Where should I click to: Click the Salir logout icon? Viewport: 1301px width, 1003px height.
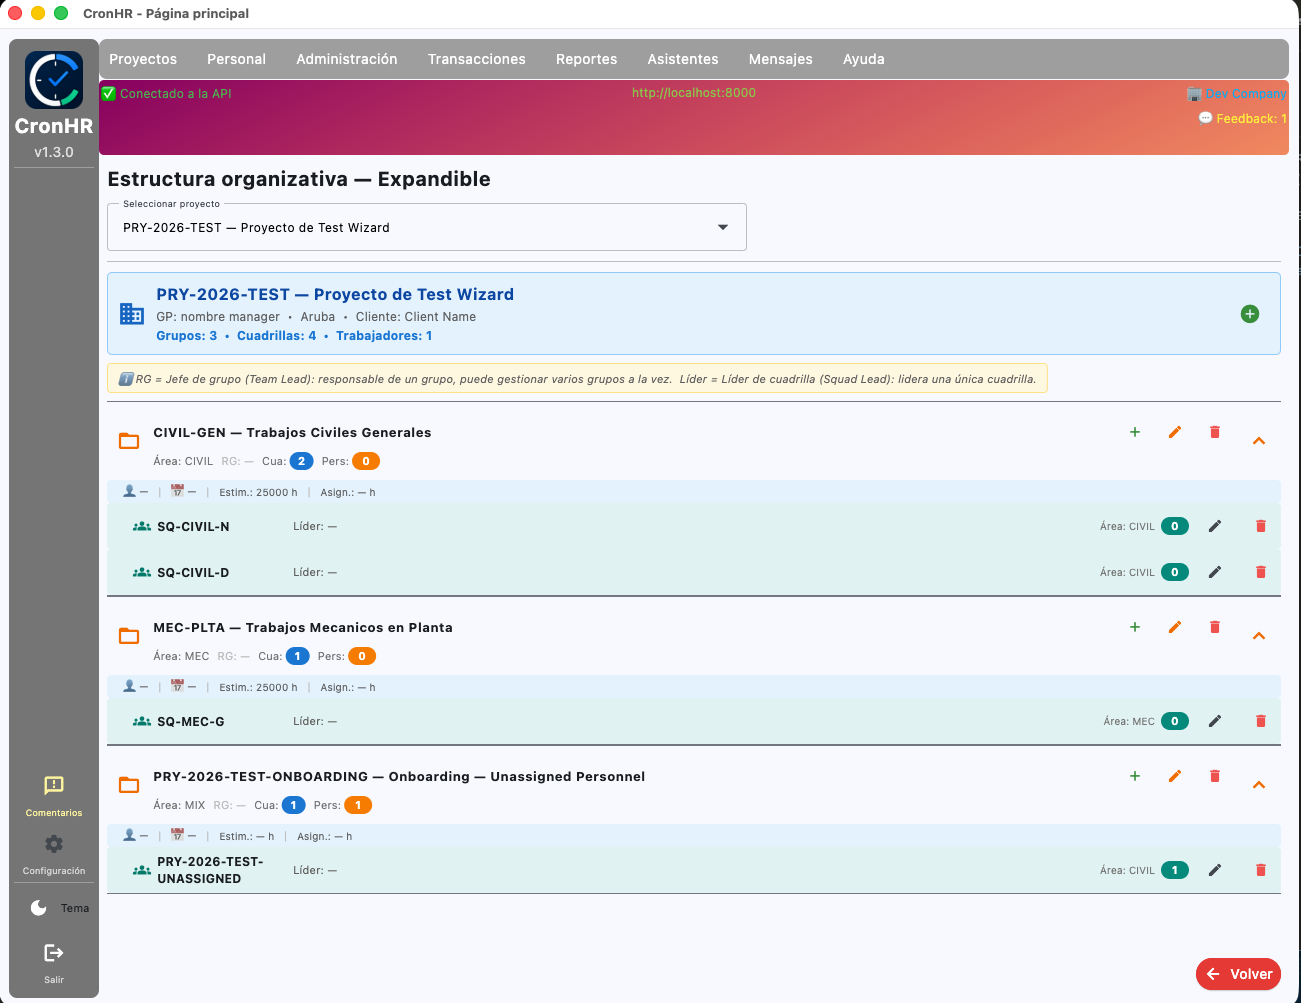tap(54, 953)
